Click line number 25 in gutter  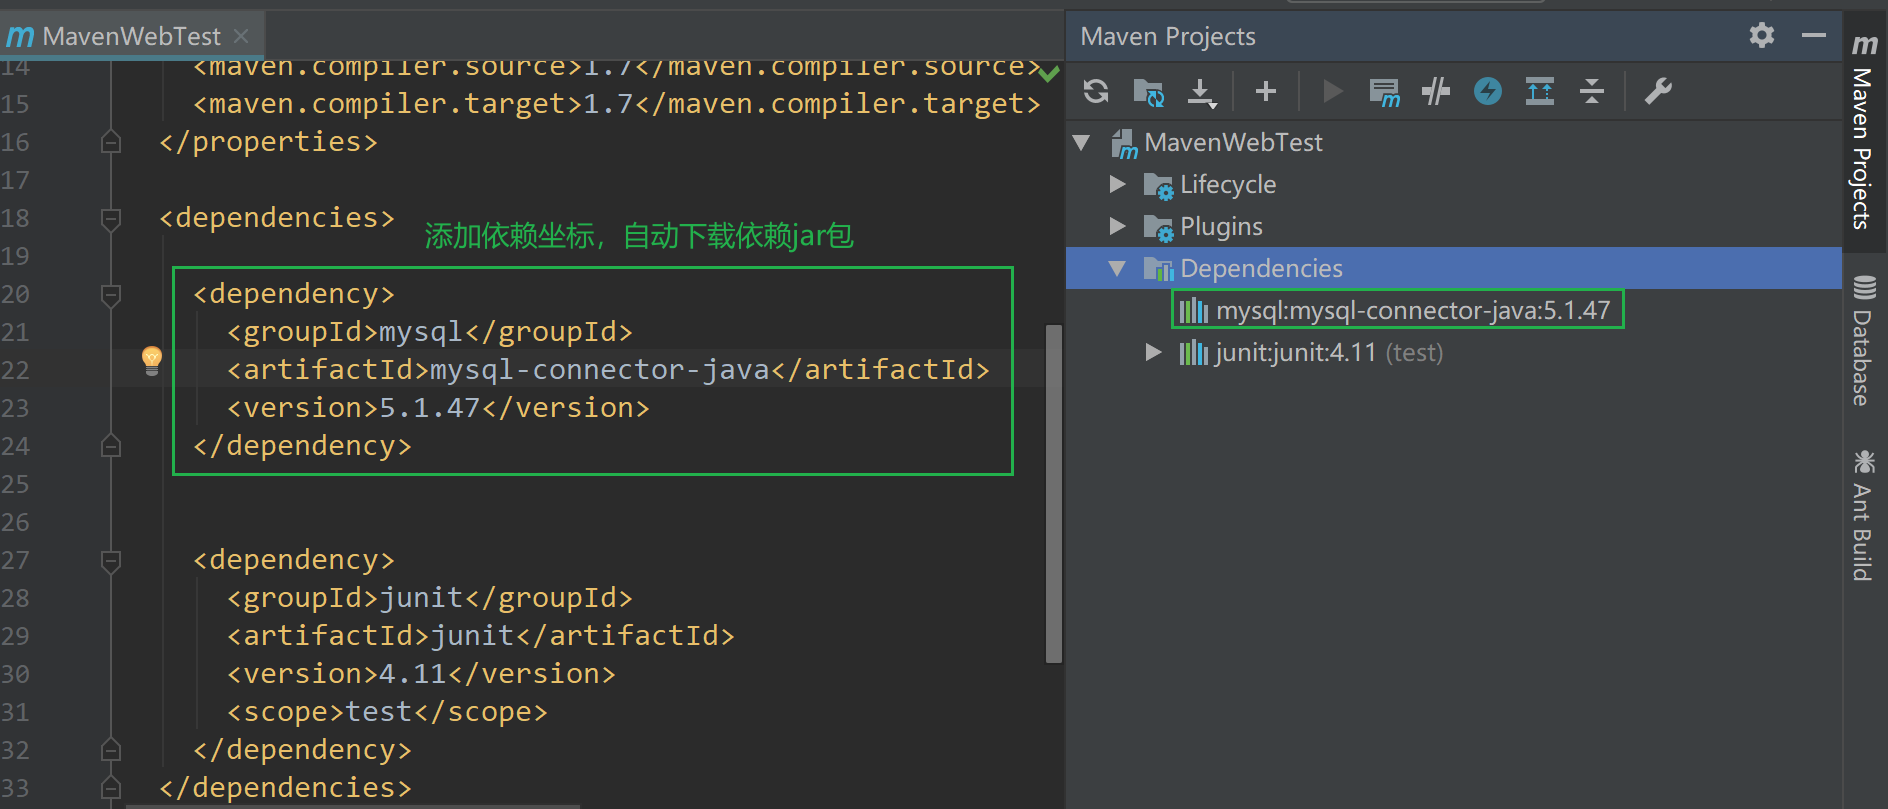pyautogui.click(x=15, y=484)
